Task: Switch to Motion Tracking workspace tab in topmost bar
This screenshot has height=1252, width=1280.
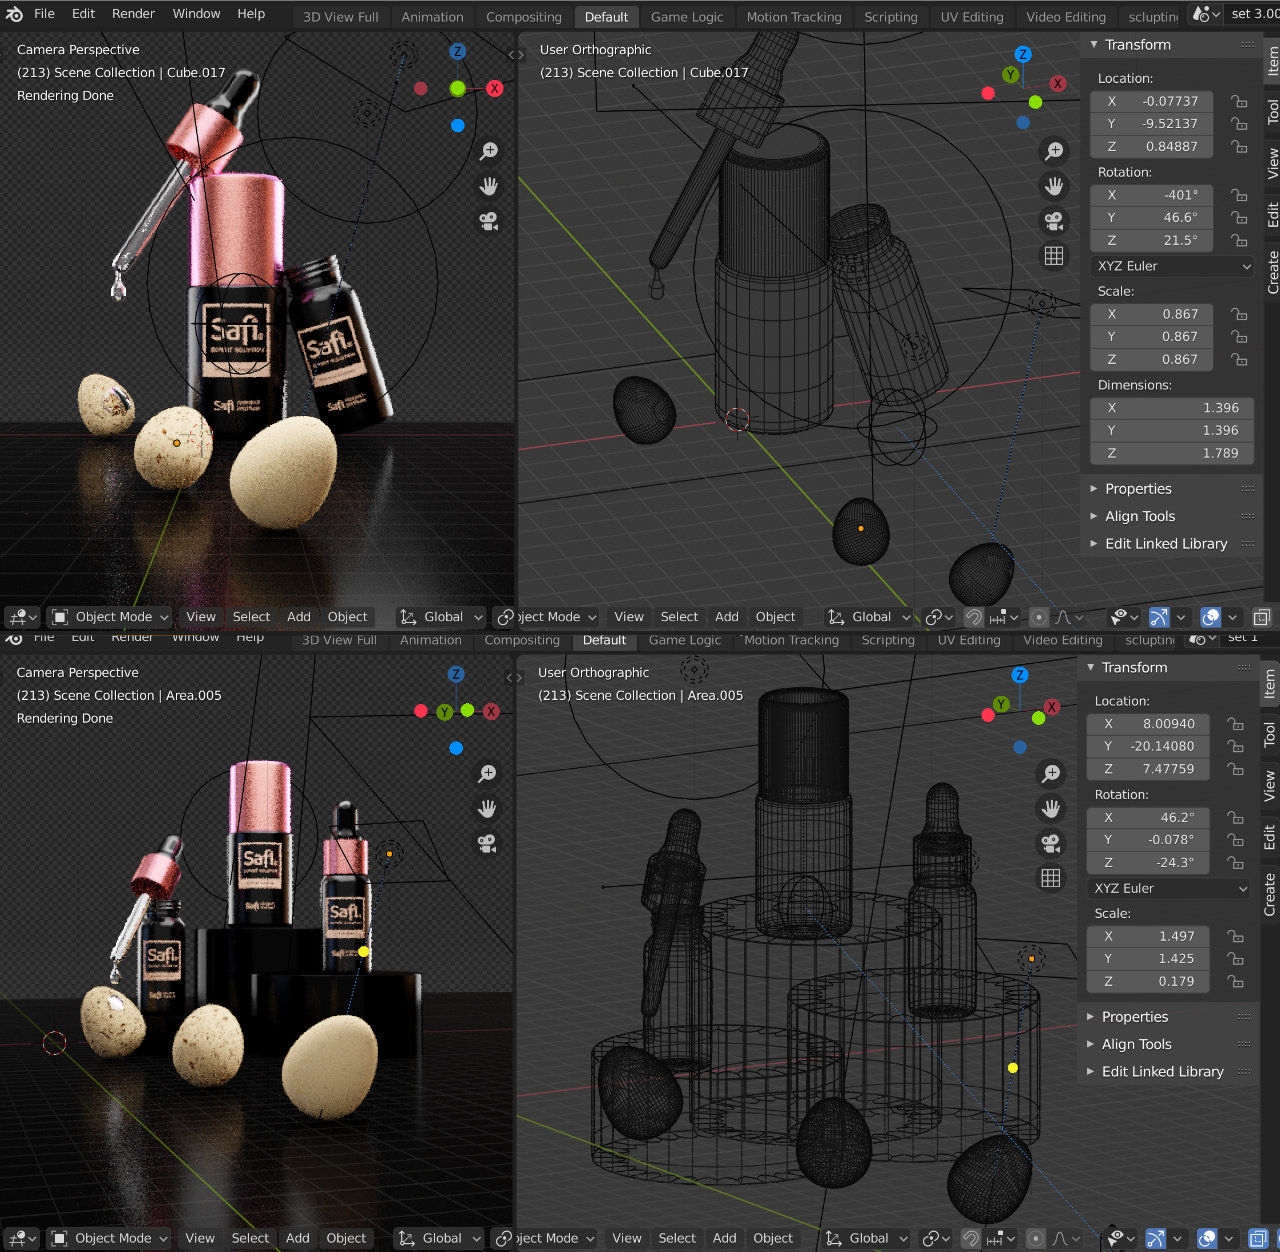Action: [x=794, y=17]
